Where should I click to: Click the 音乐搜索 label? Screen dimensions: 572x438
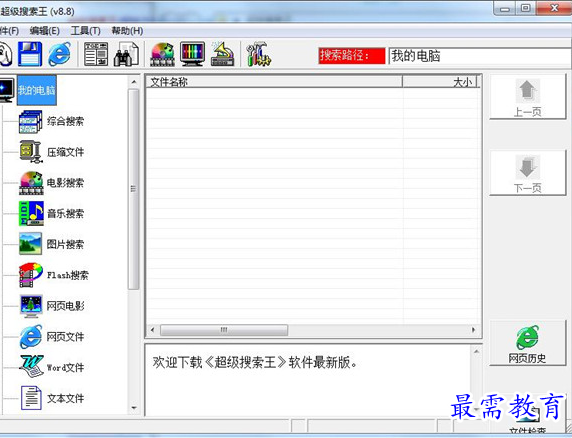(x=65, y=213)
